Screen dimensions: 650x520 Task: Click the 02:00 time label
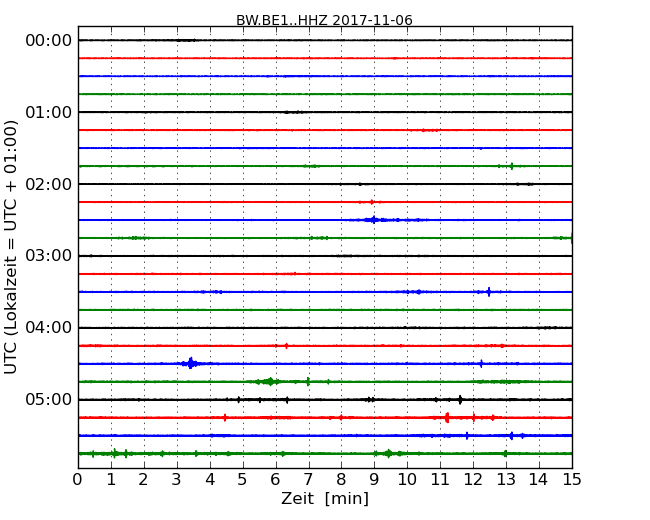[x=49, y=184]
